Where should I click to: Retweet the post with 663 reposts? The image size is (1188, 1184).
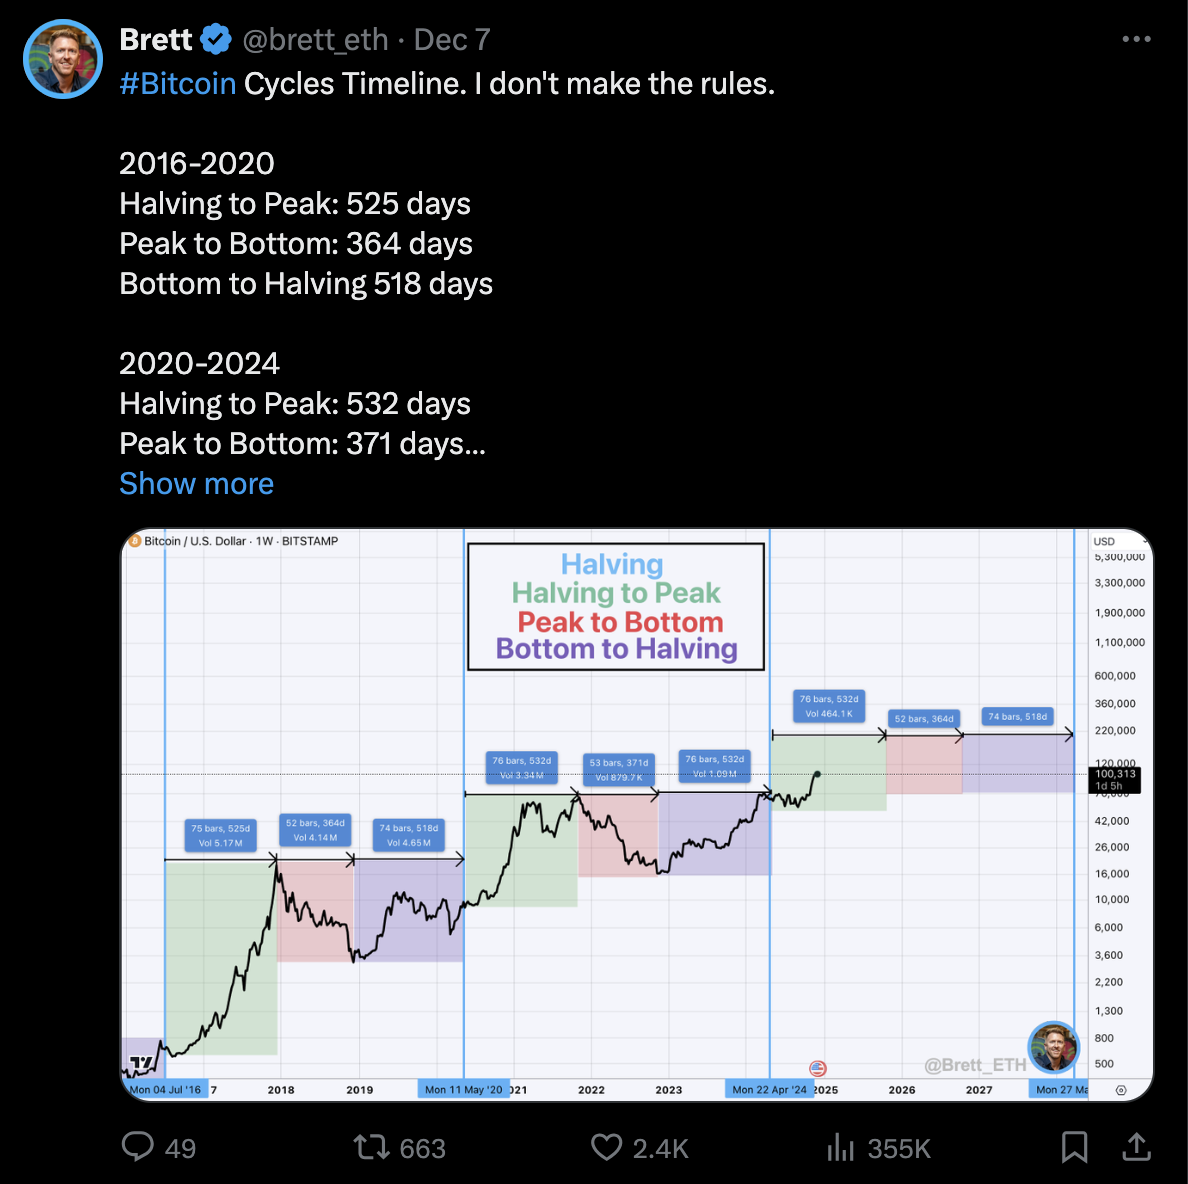[370, 1148]
